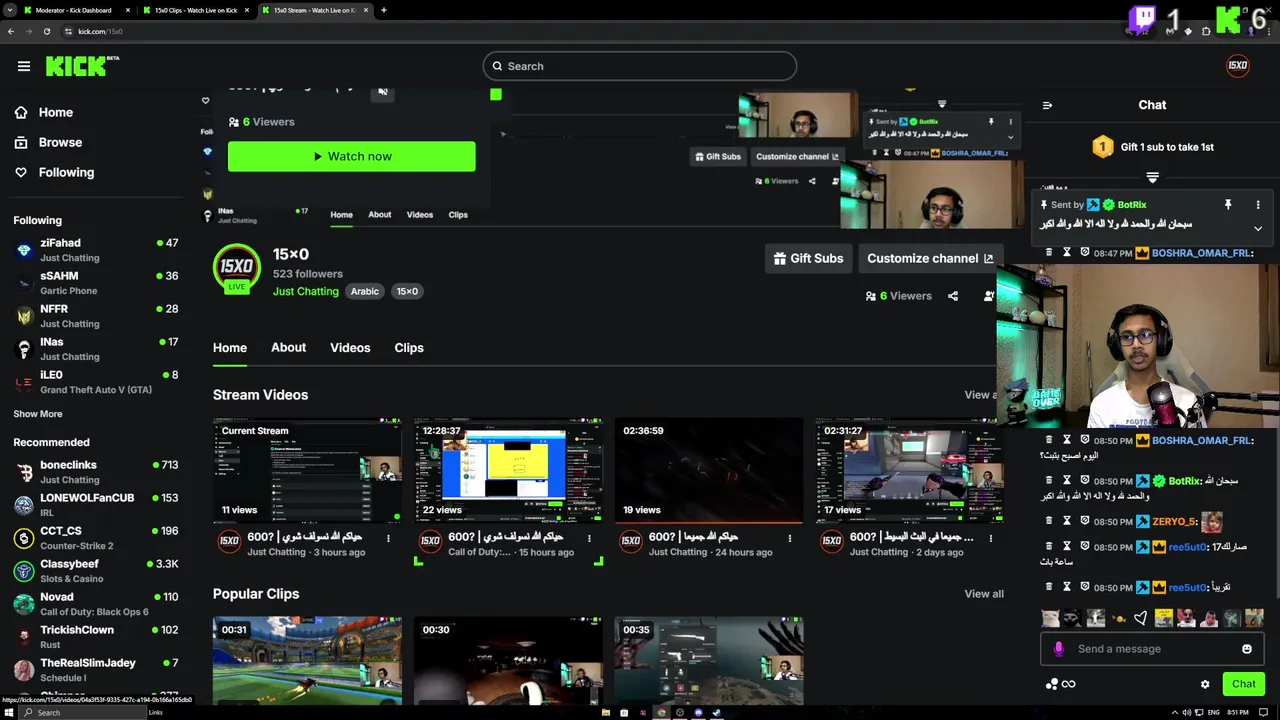
Task: Open options for first stream video
Action: tap(388, 538)
